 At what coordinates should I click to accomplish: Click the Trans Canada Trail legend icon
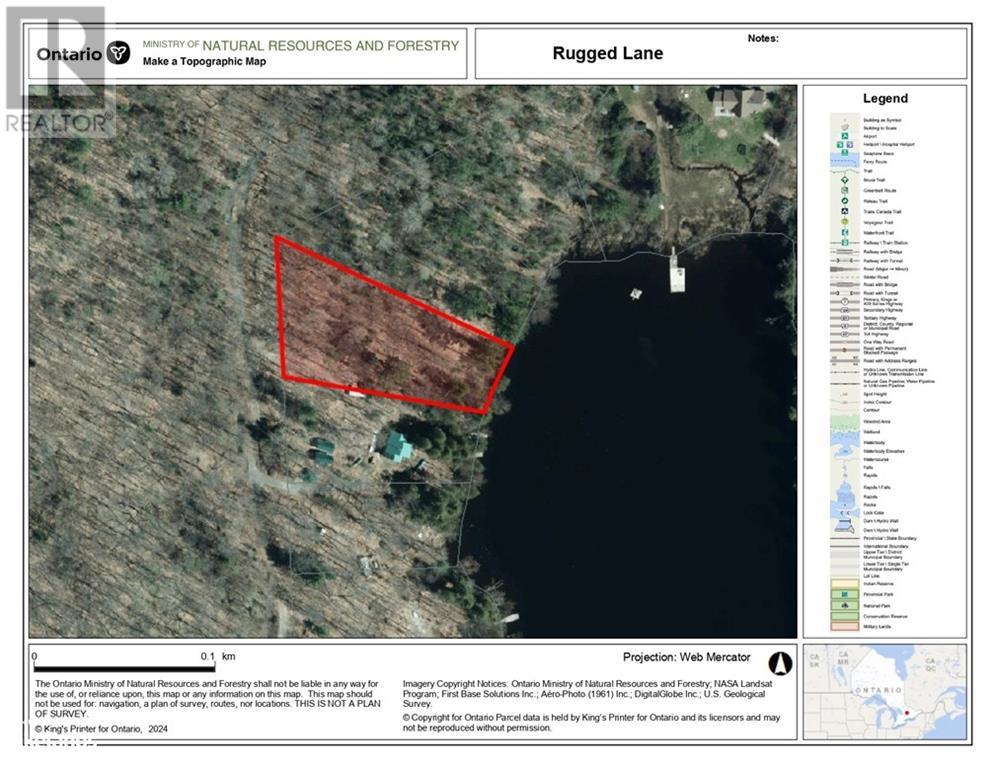tap(844, 212)
